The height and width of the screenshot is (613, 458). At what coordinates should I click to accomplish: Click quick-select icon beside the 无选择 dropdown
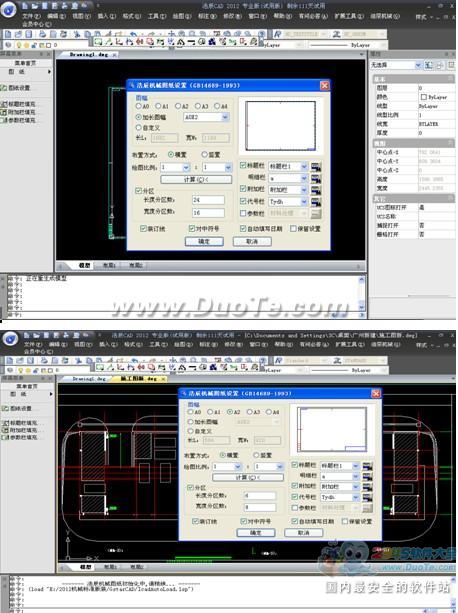tap(429, 65)
